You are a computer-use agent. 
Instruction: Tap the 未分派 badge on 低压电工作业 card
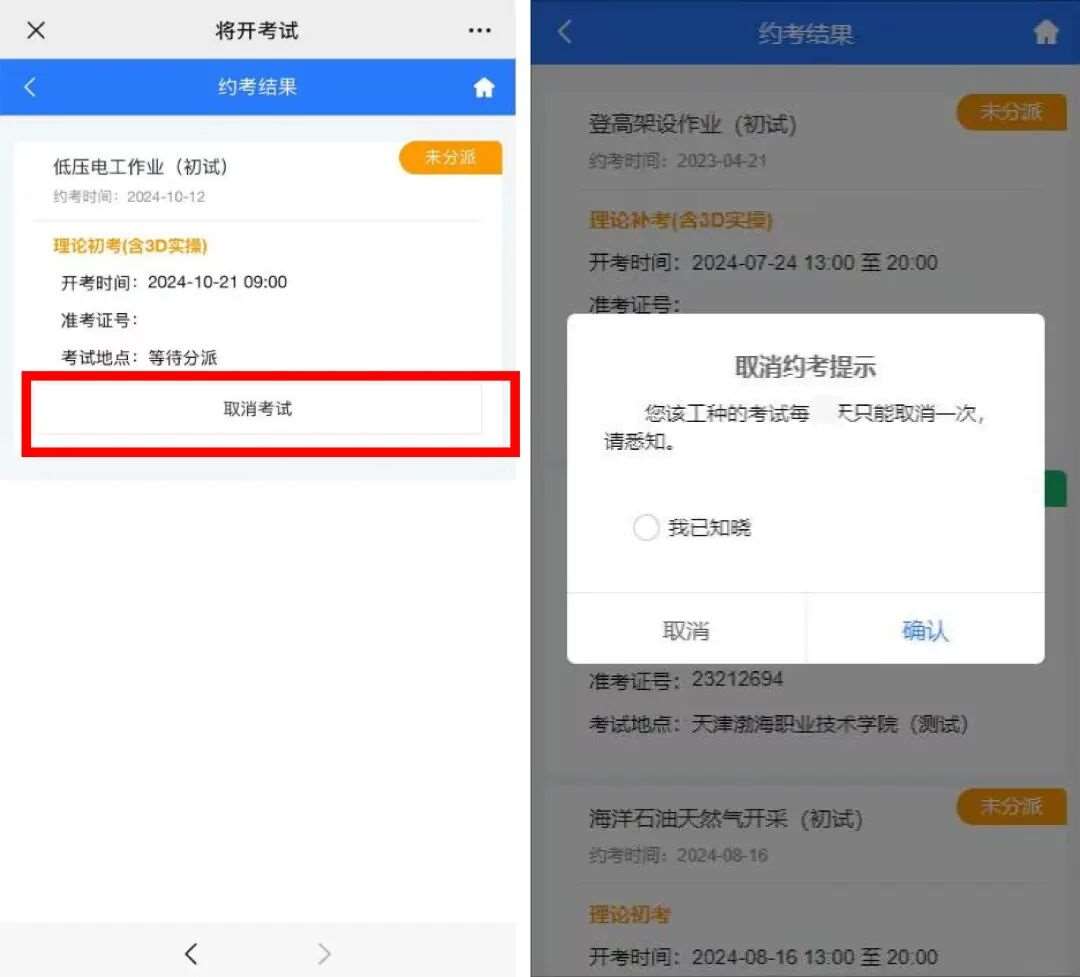tap(450, 158)
